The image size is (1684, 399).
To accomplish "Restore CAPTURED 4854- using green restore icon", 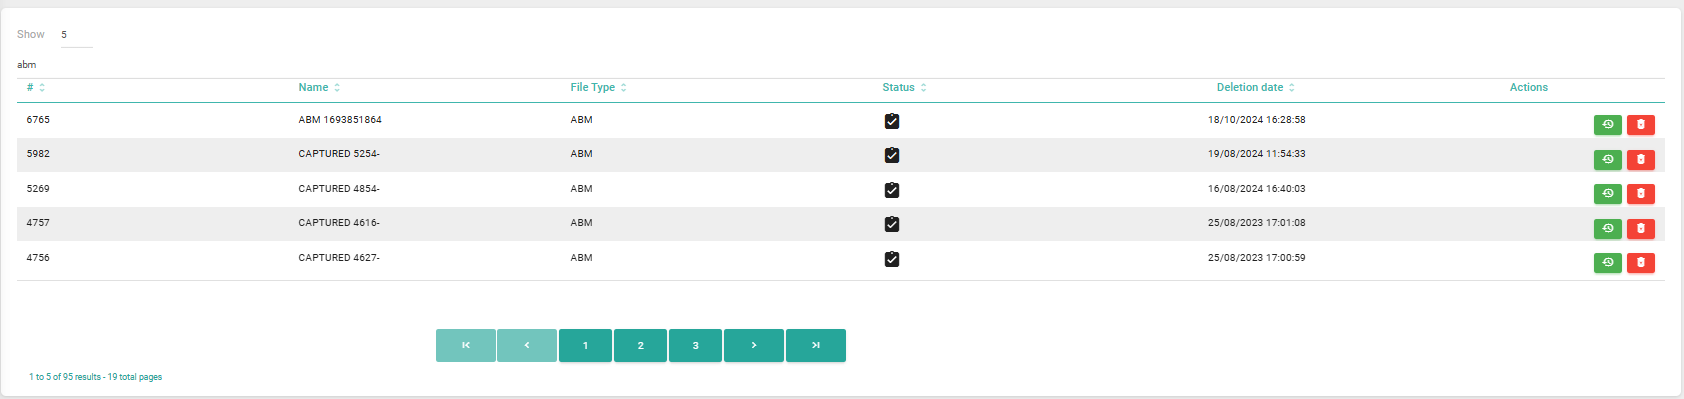I will 1607,194.
